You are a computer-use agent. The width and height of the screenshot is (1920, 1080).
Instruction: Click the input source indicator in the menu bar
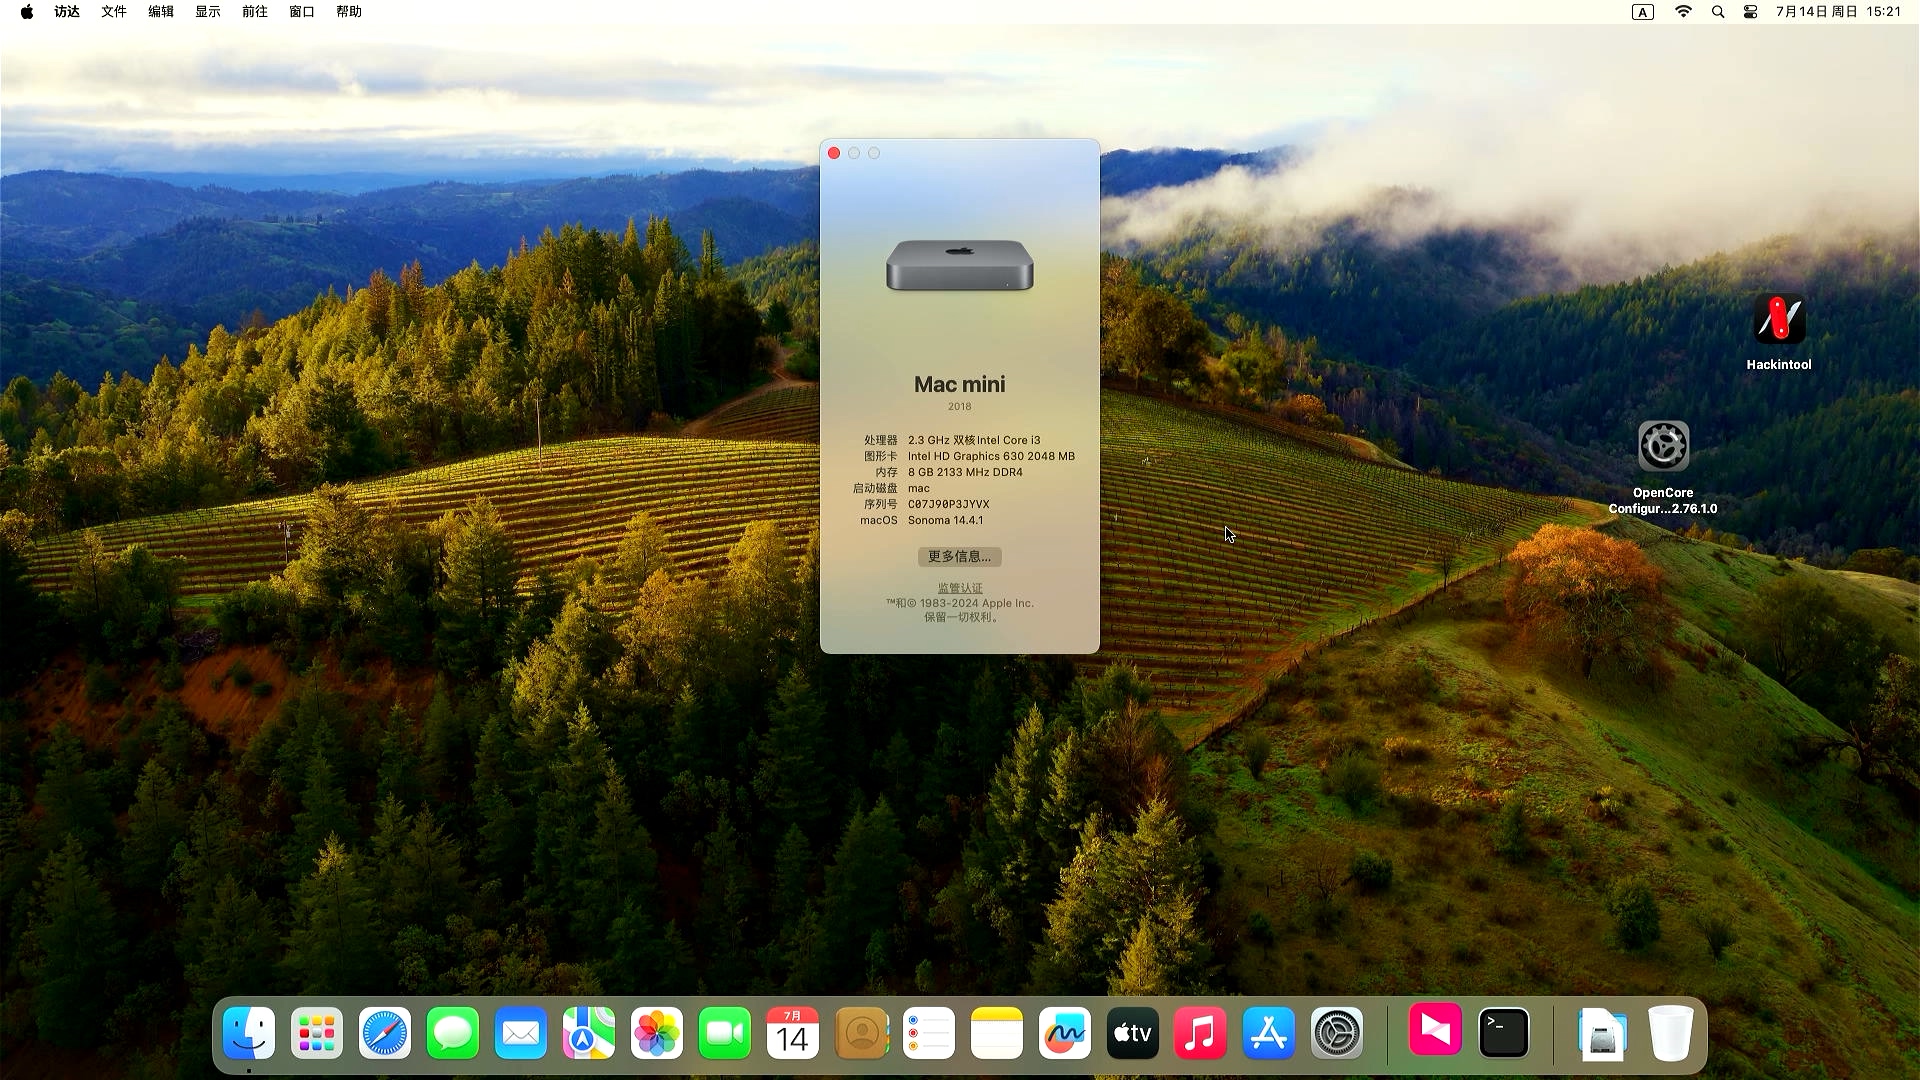pyautogui.click(x=1643, y=12)
